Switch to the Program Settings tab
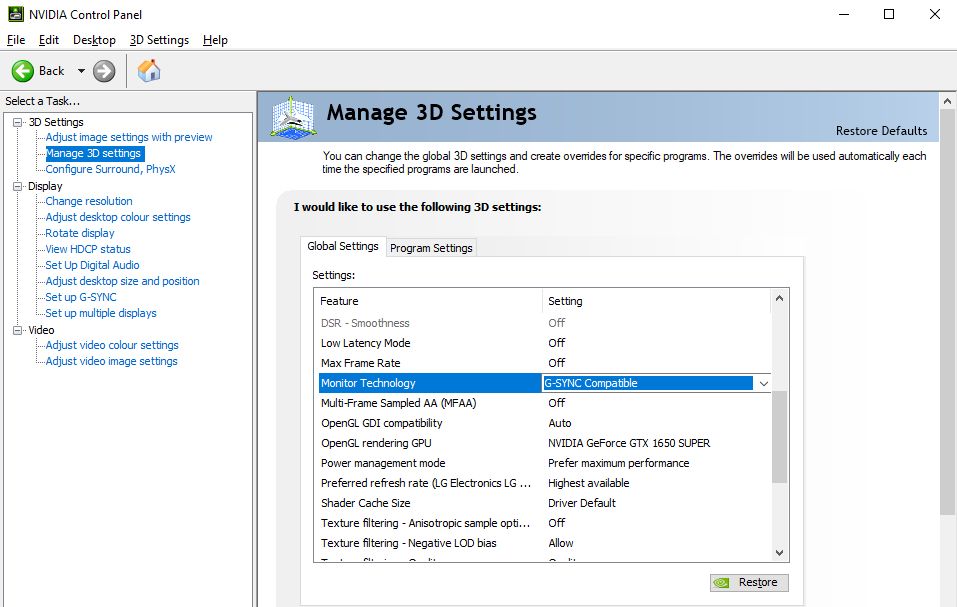The width and height of the screenshot is (957, 607). [431, 248]
